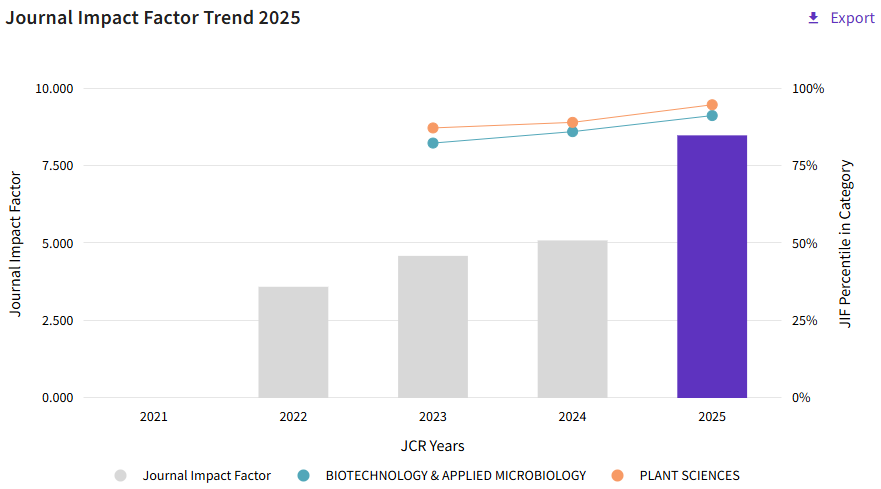Click the Export download icon
Screen dimensions: 881x489
click(x=813, y=18)
